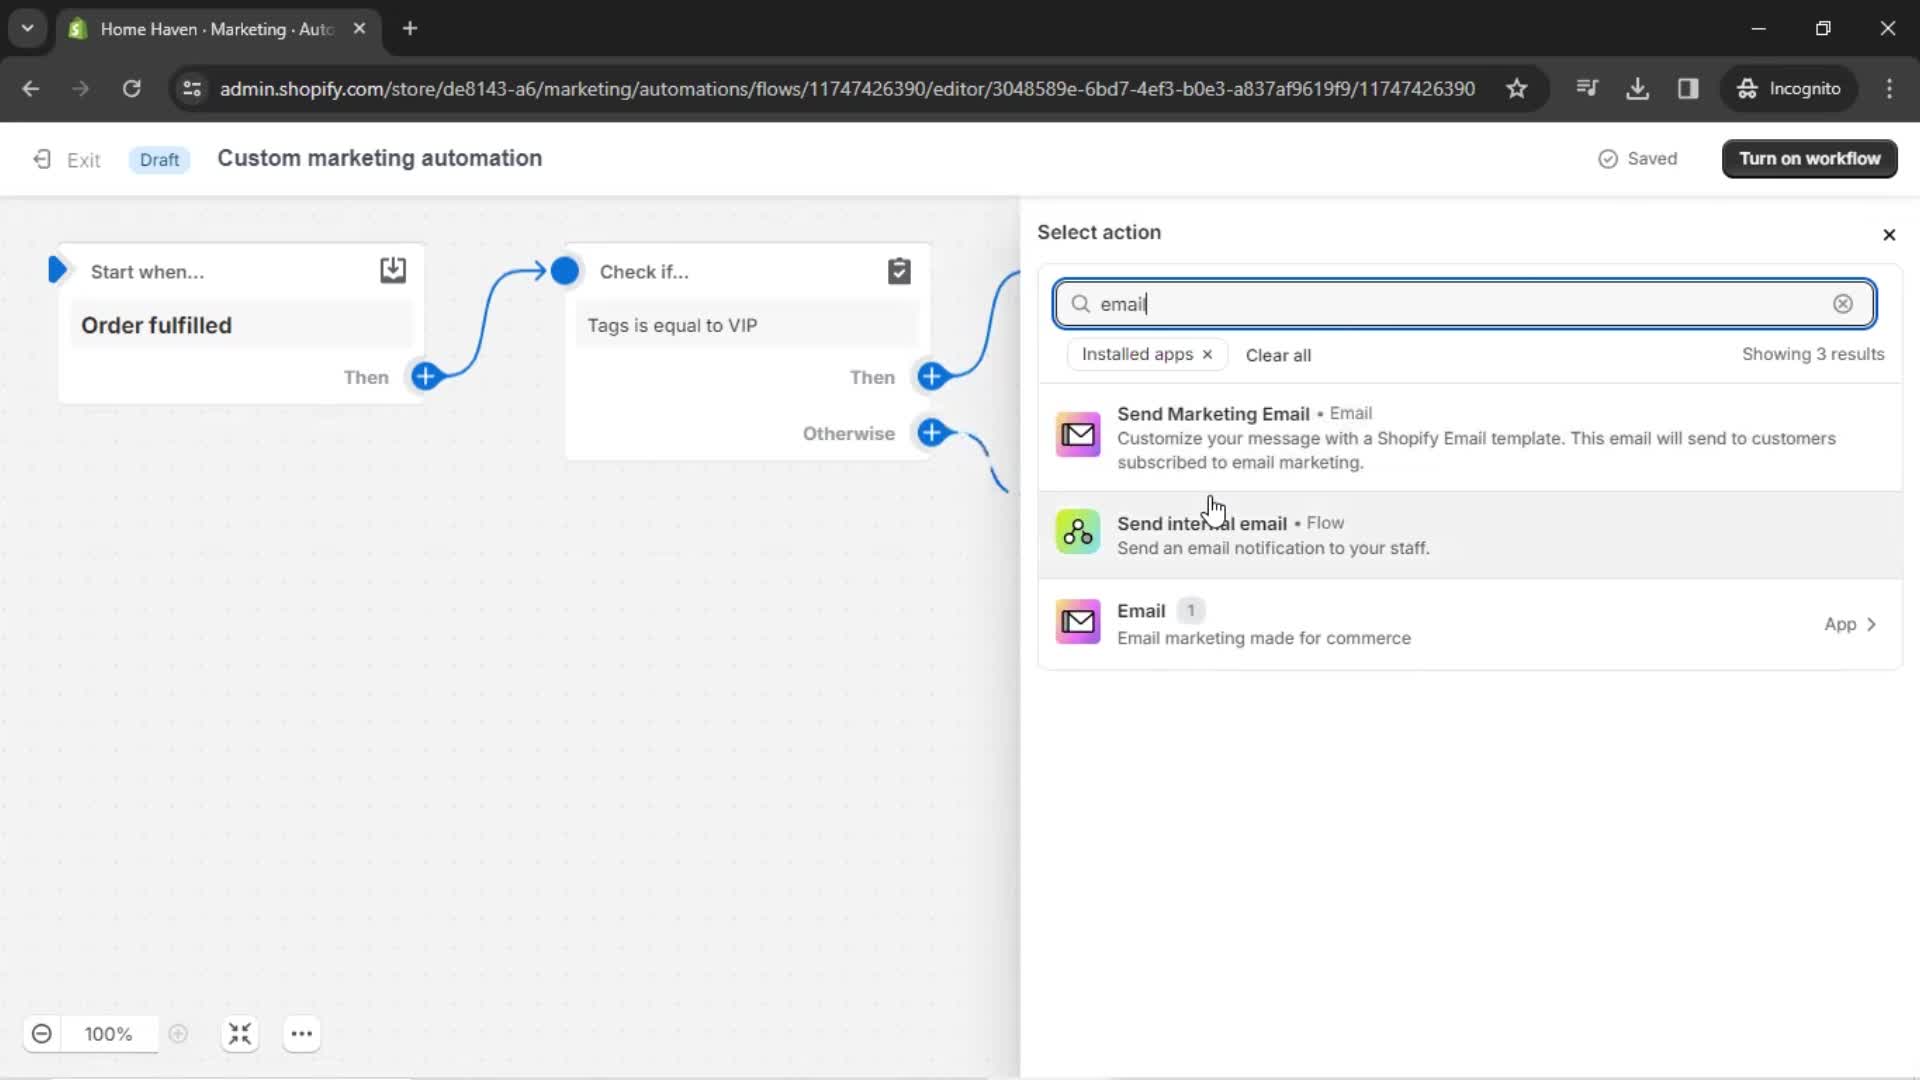The width and height of the screenshot is (1920, 1080).
Task: Click Clear all filters link
Action: (1276, 353)
